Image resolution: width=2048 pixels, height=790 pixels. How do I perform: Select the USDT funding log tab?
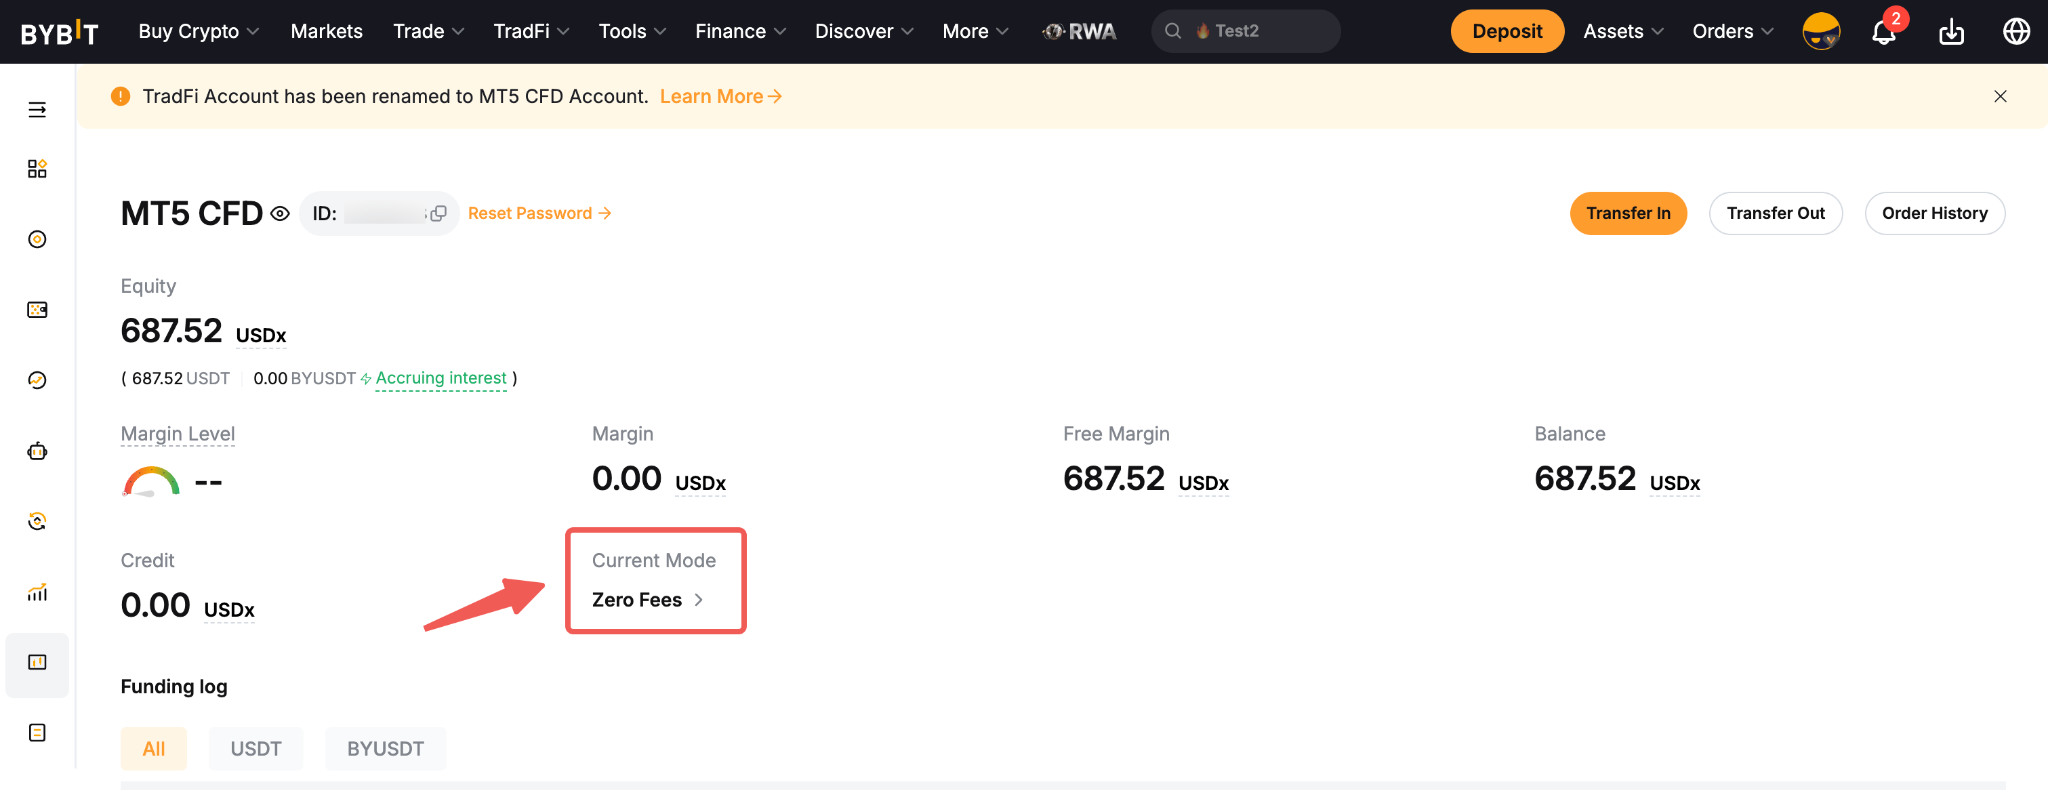click(x=256, y=749)
